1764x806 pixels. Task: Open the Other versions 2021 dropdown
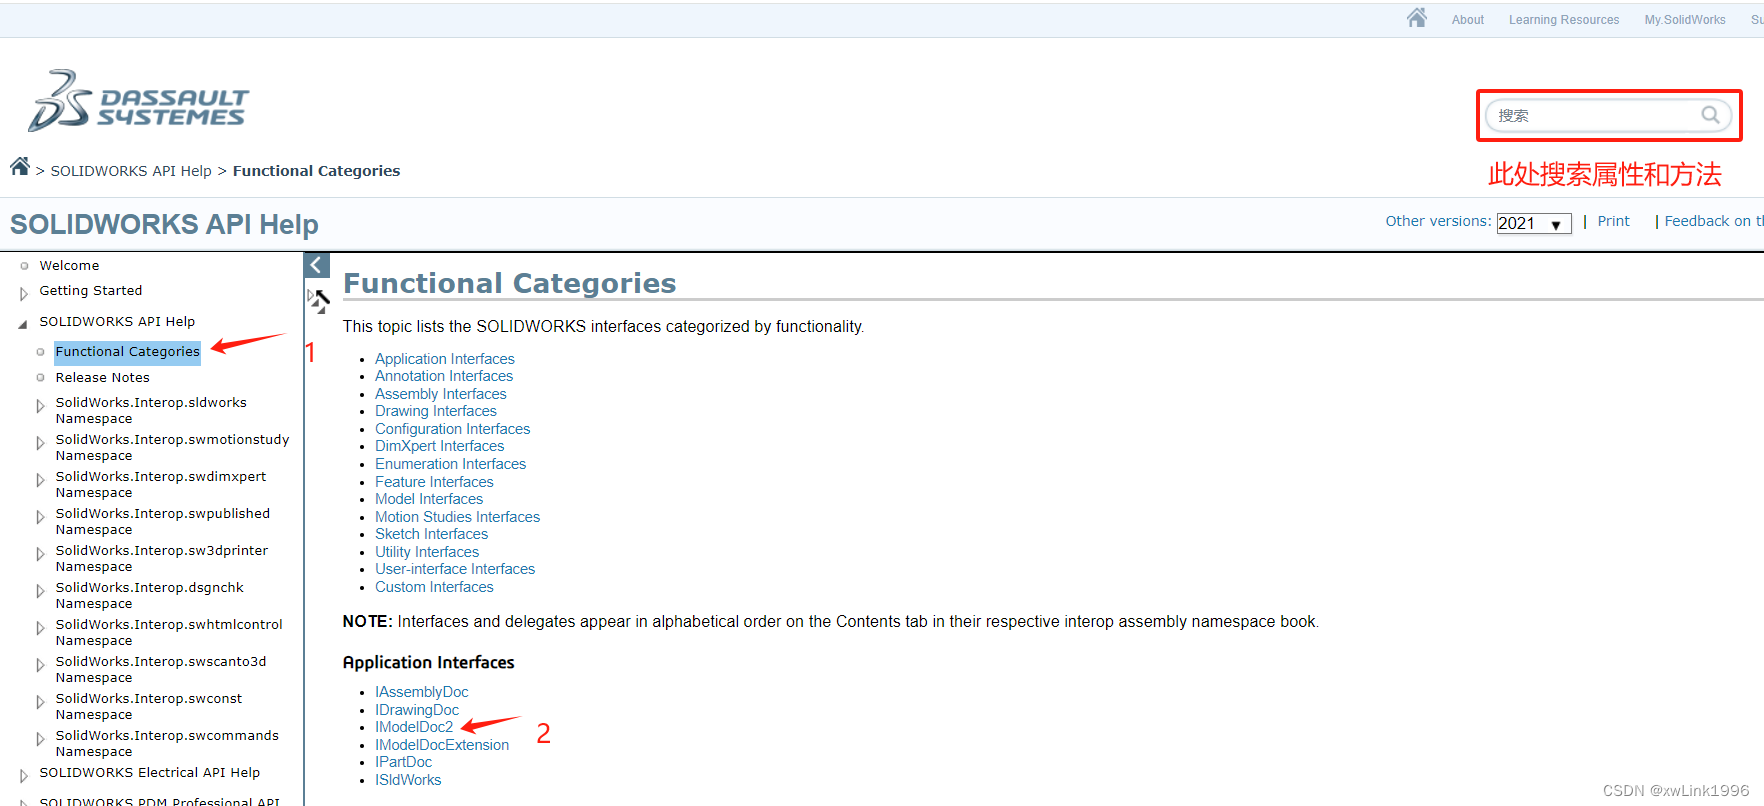[x=1533, y=223]
